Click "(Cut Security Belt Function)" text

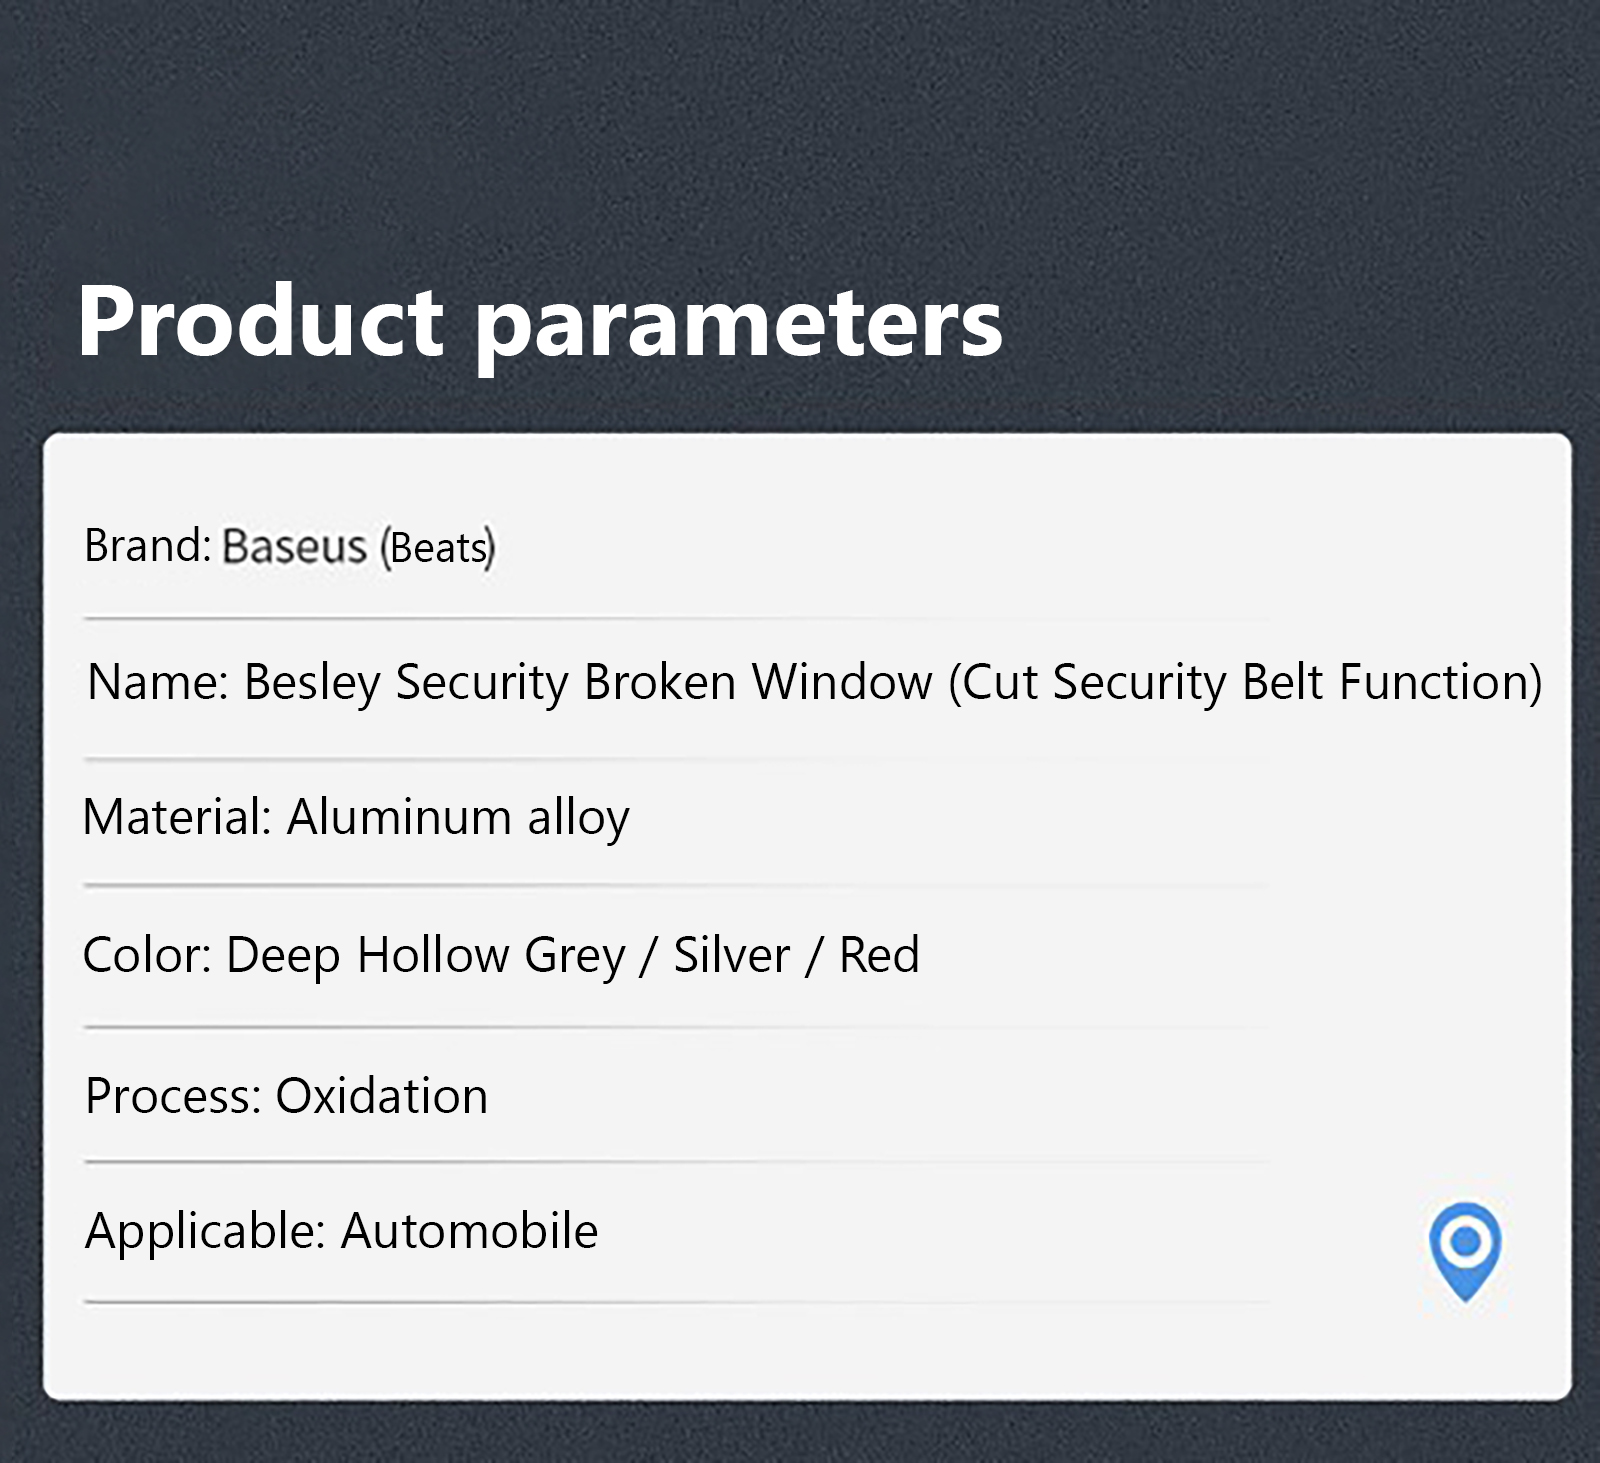(1245, 683)
